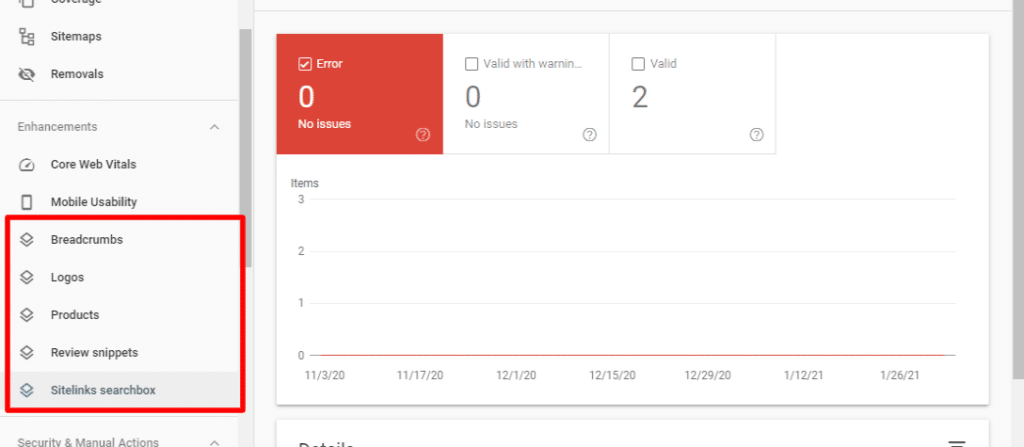The width and height of the screenshot is (1024, 447).
Task: Open the Mobile Usability report
Action: tap(119, 202)
